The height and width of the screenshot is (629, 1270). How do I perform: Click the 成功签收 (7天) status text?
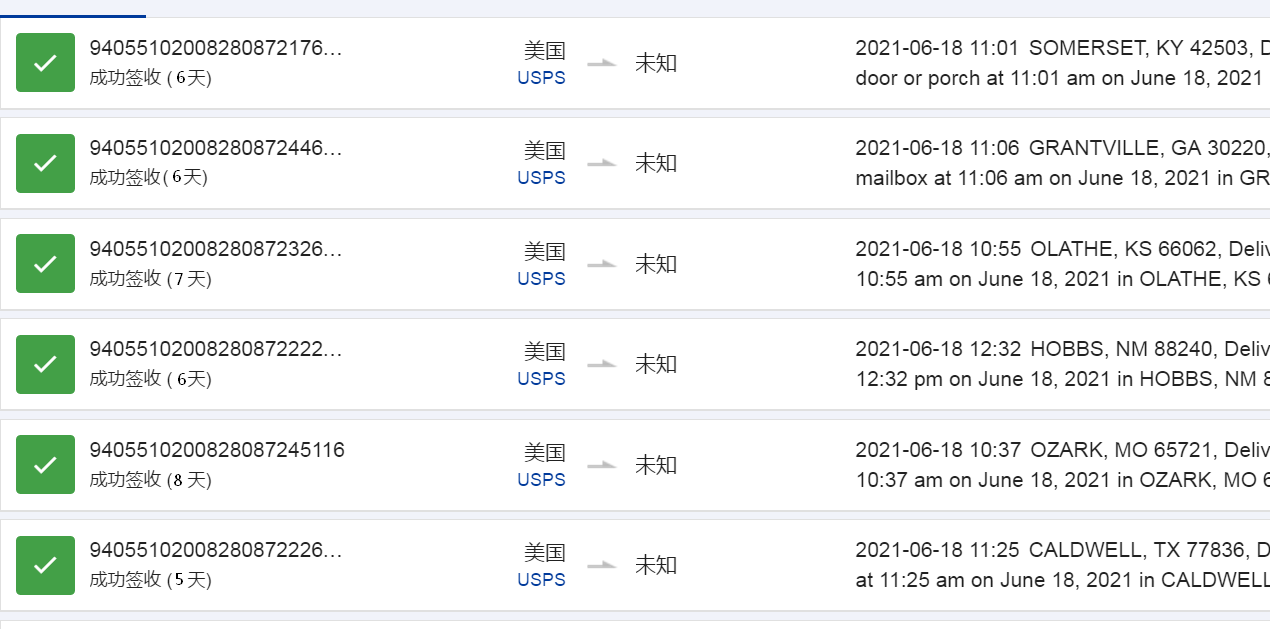pyautogui.click(x=151, y=279)
